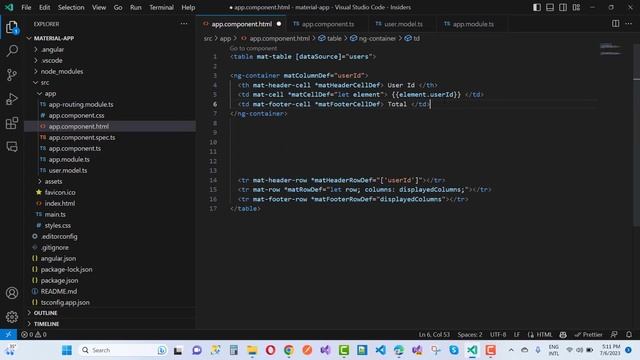Image resolution: width=640 pixels, height=360 pixels.
Task: Click the editor vertical scrollbar
Action: 636,135
